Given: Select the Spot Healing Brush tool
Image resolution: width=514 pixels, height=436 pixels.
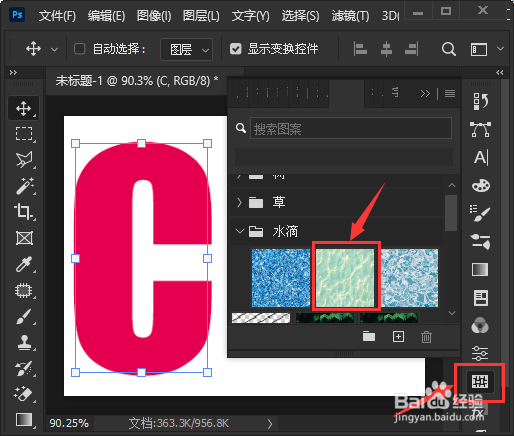Looking at the screenshot, I should (x=23, y=291).
